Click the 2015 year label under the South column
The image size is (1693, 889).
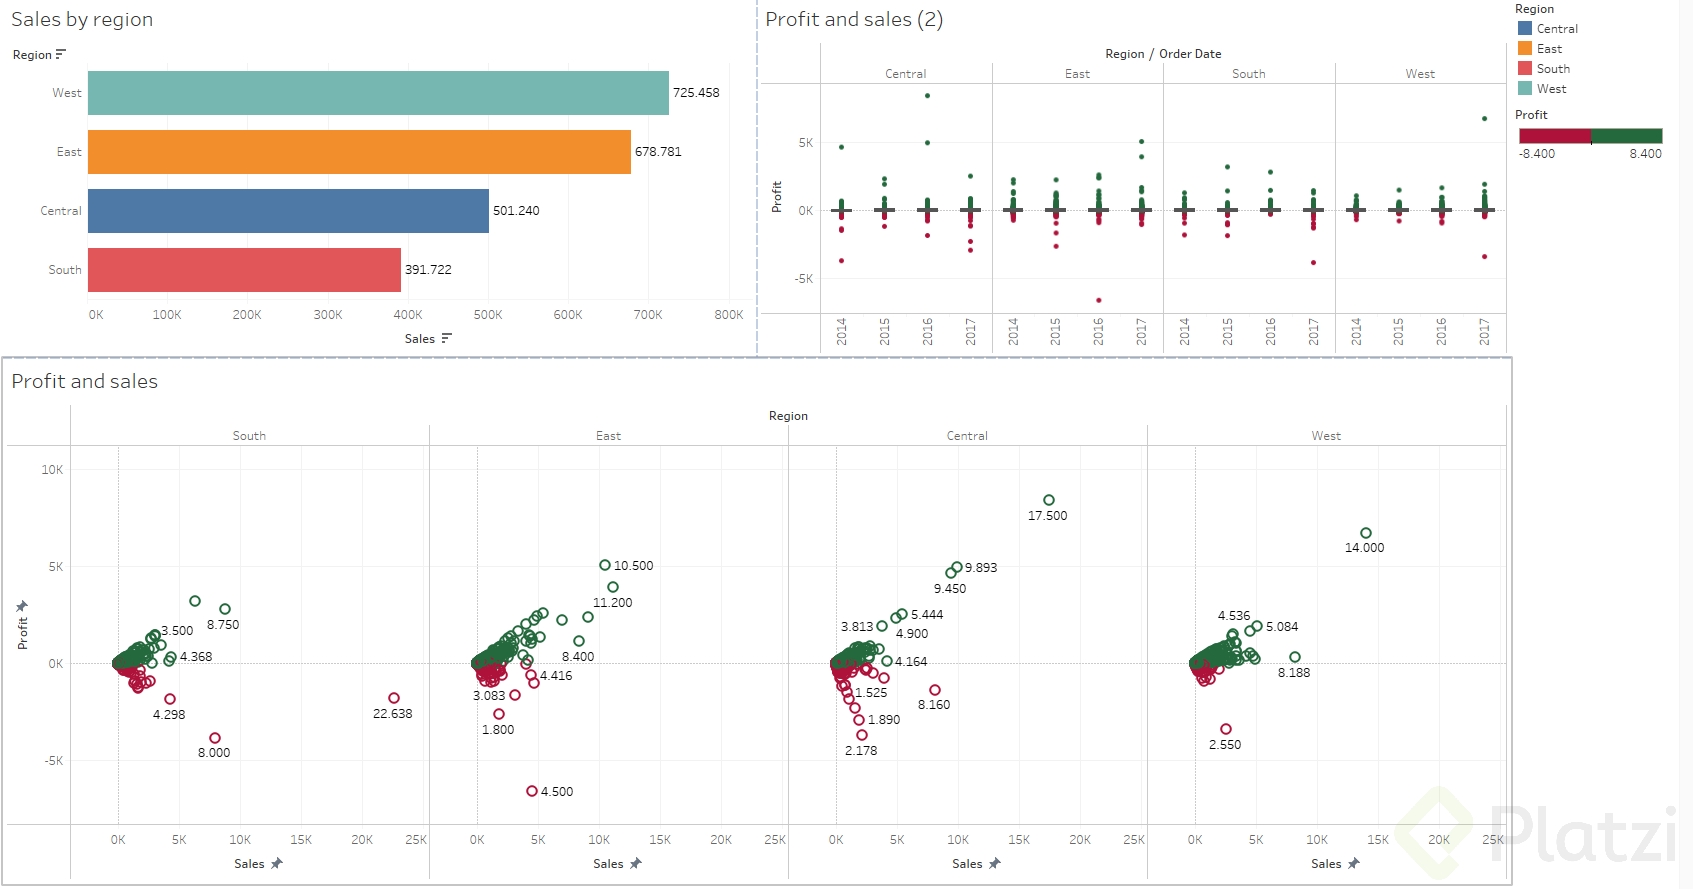point(1227,332)
